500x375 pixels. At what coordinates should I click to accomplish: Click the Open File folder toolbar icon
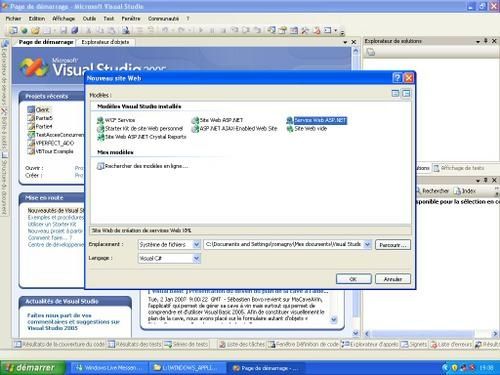[x=35, y=30]
